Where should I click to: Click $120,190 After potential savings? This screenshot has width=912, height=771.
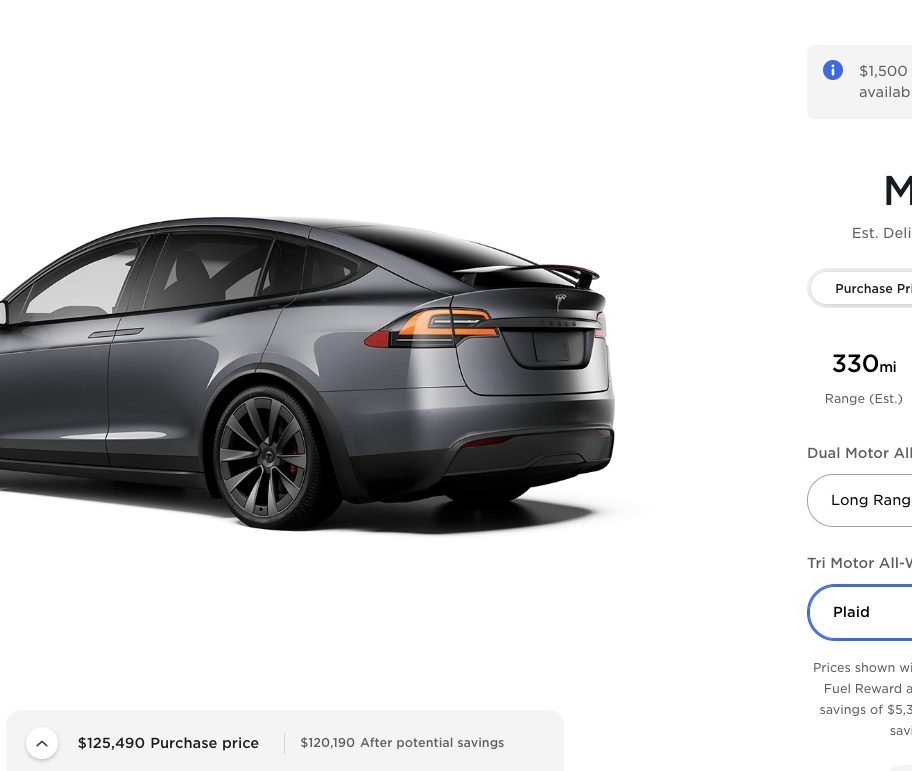[402, 743]
